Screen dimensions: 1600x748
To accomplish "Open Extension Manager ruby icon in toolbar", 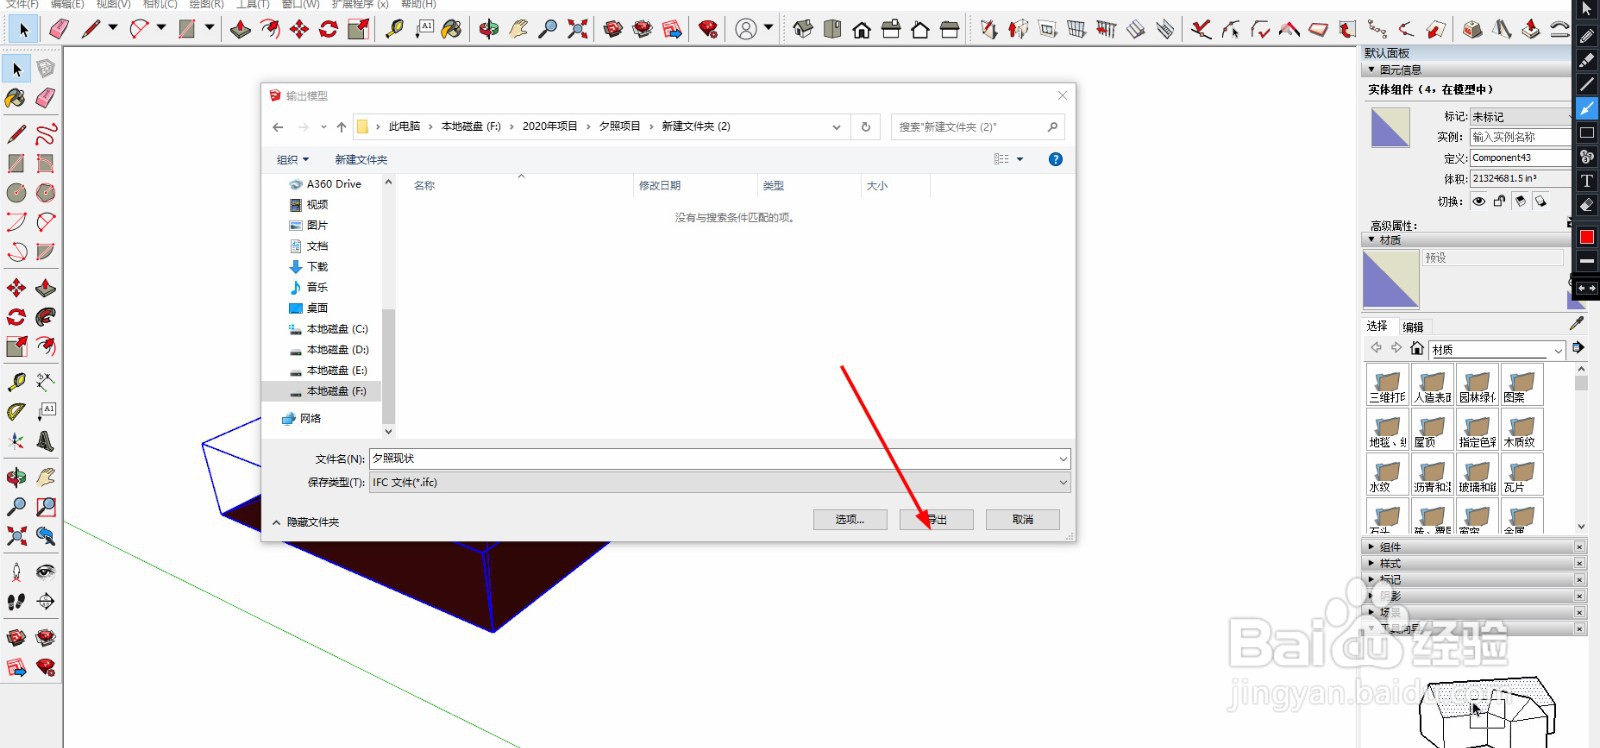I will (x=708, y=29).
